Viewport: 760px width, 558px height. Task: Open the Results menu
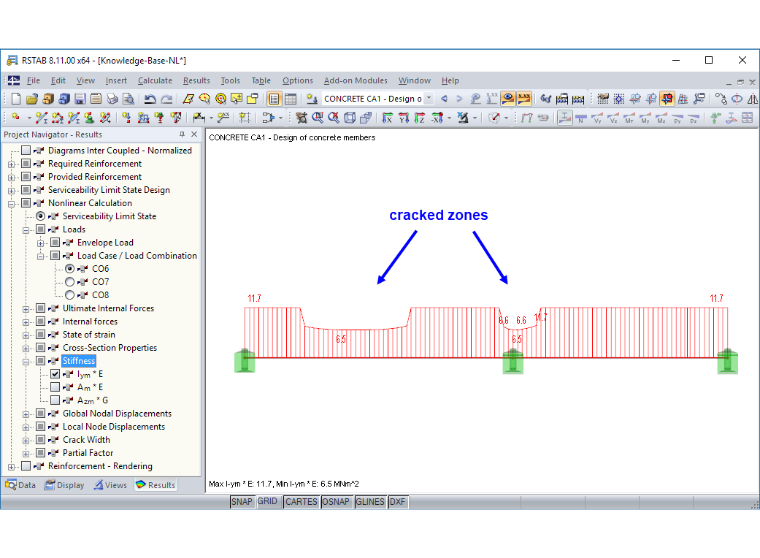click(x=196, y=80)
